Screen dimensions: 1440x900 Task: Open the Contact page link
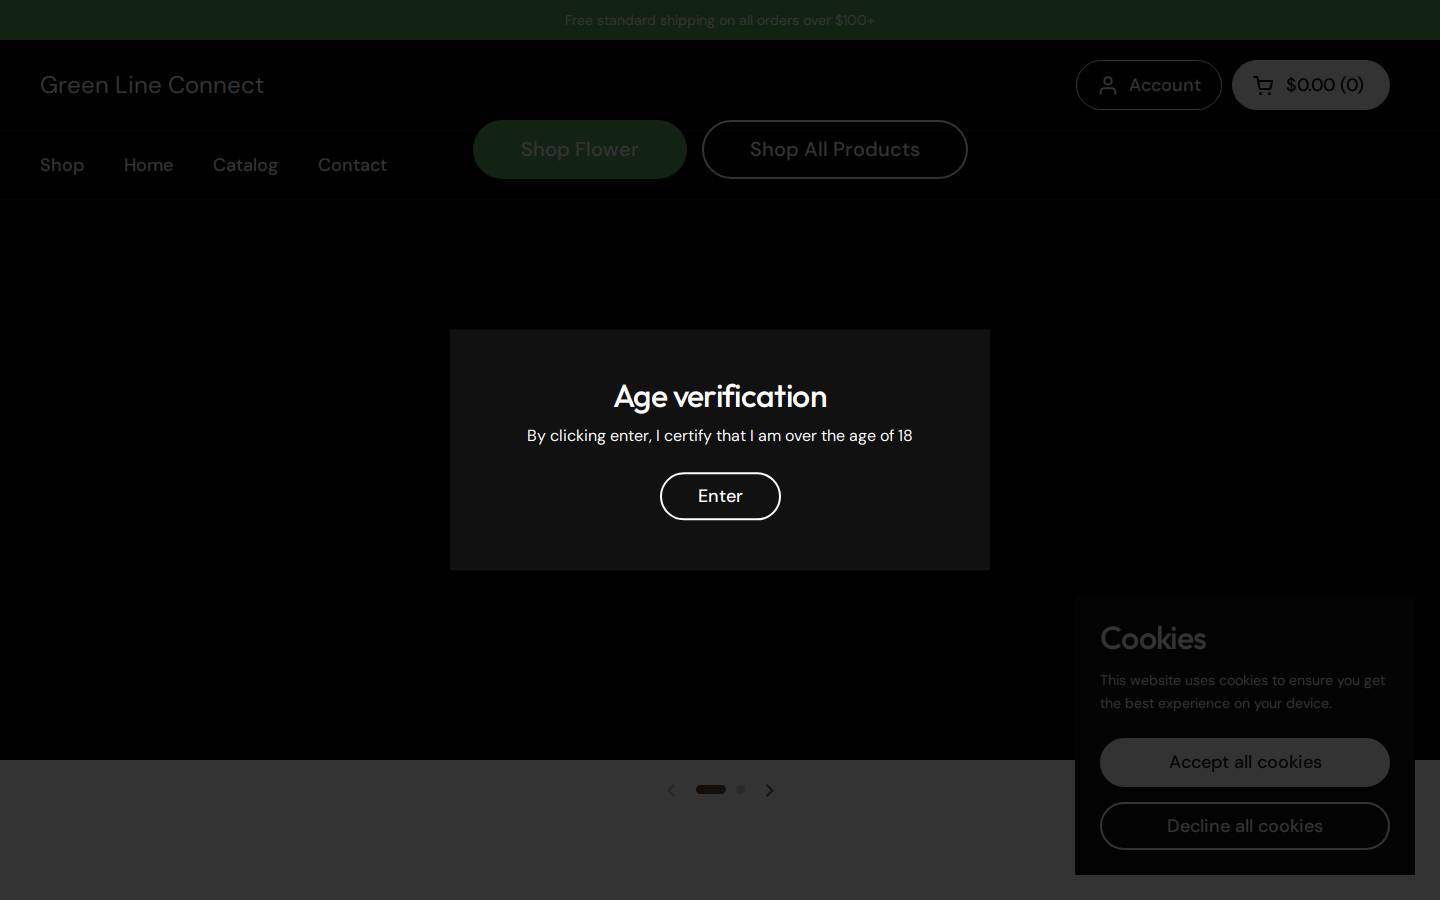point(352,165)
